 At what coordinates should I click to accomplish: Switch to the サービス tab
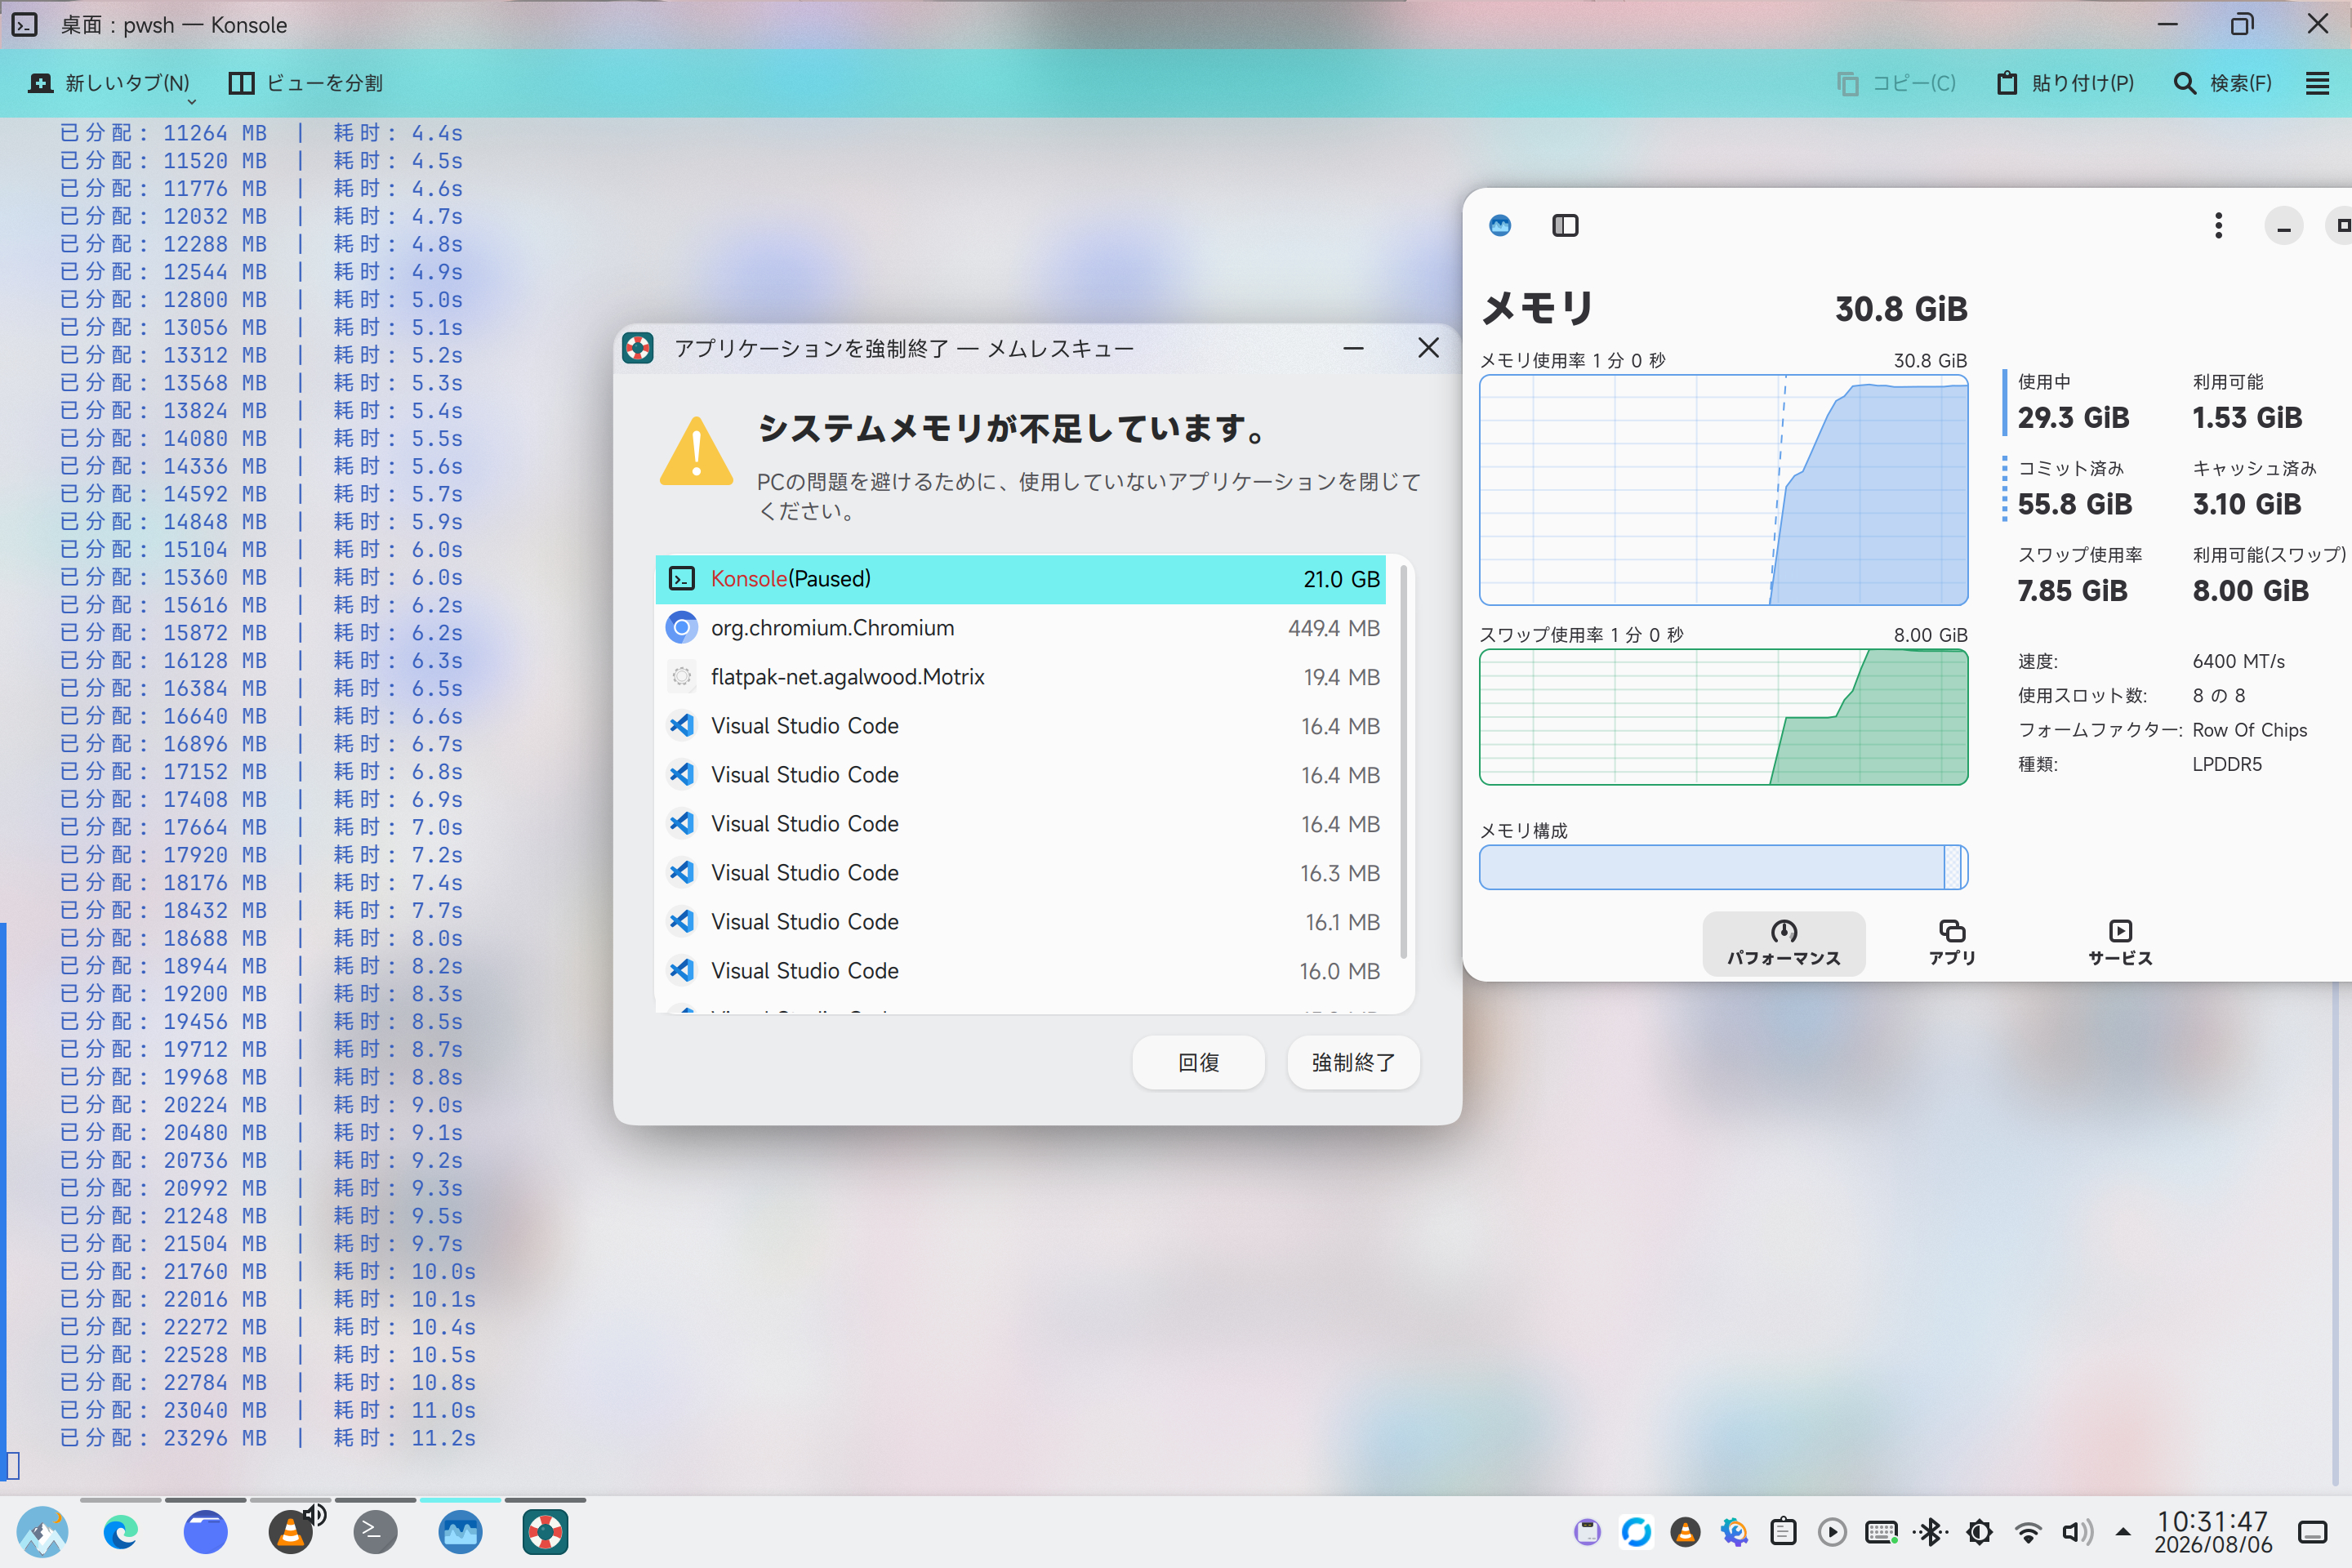(2120, 943)
